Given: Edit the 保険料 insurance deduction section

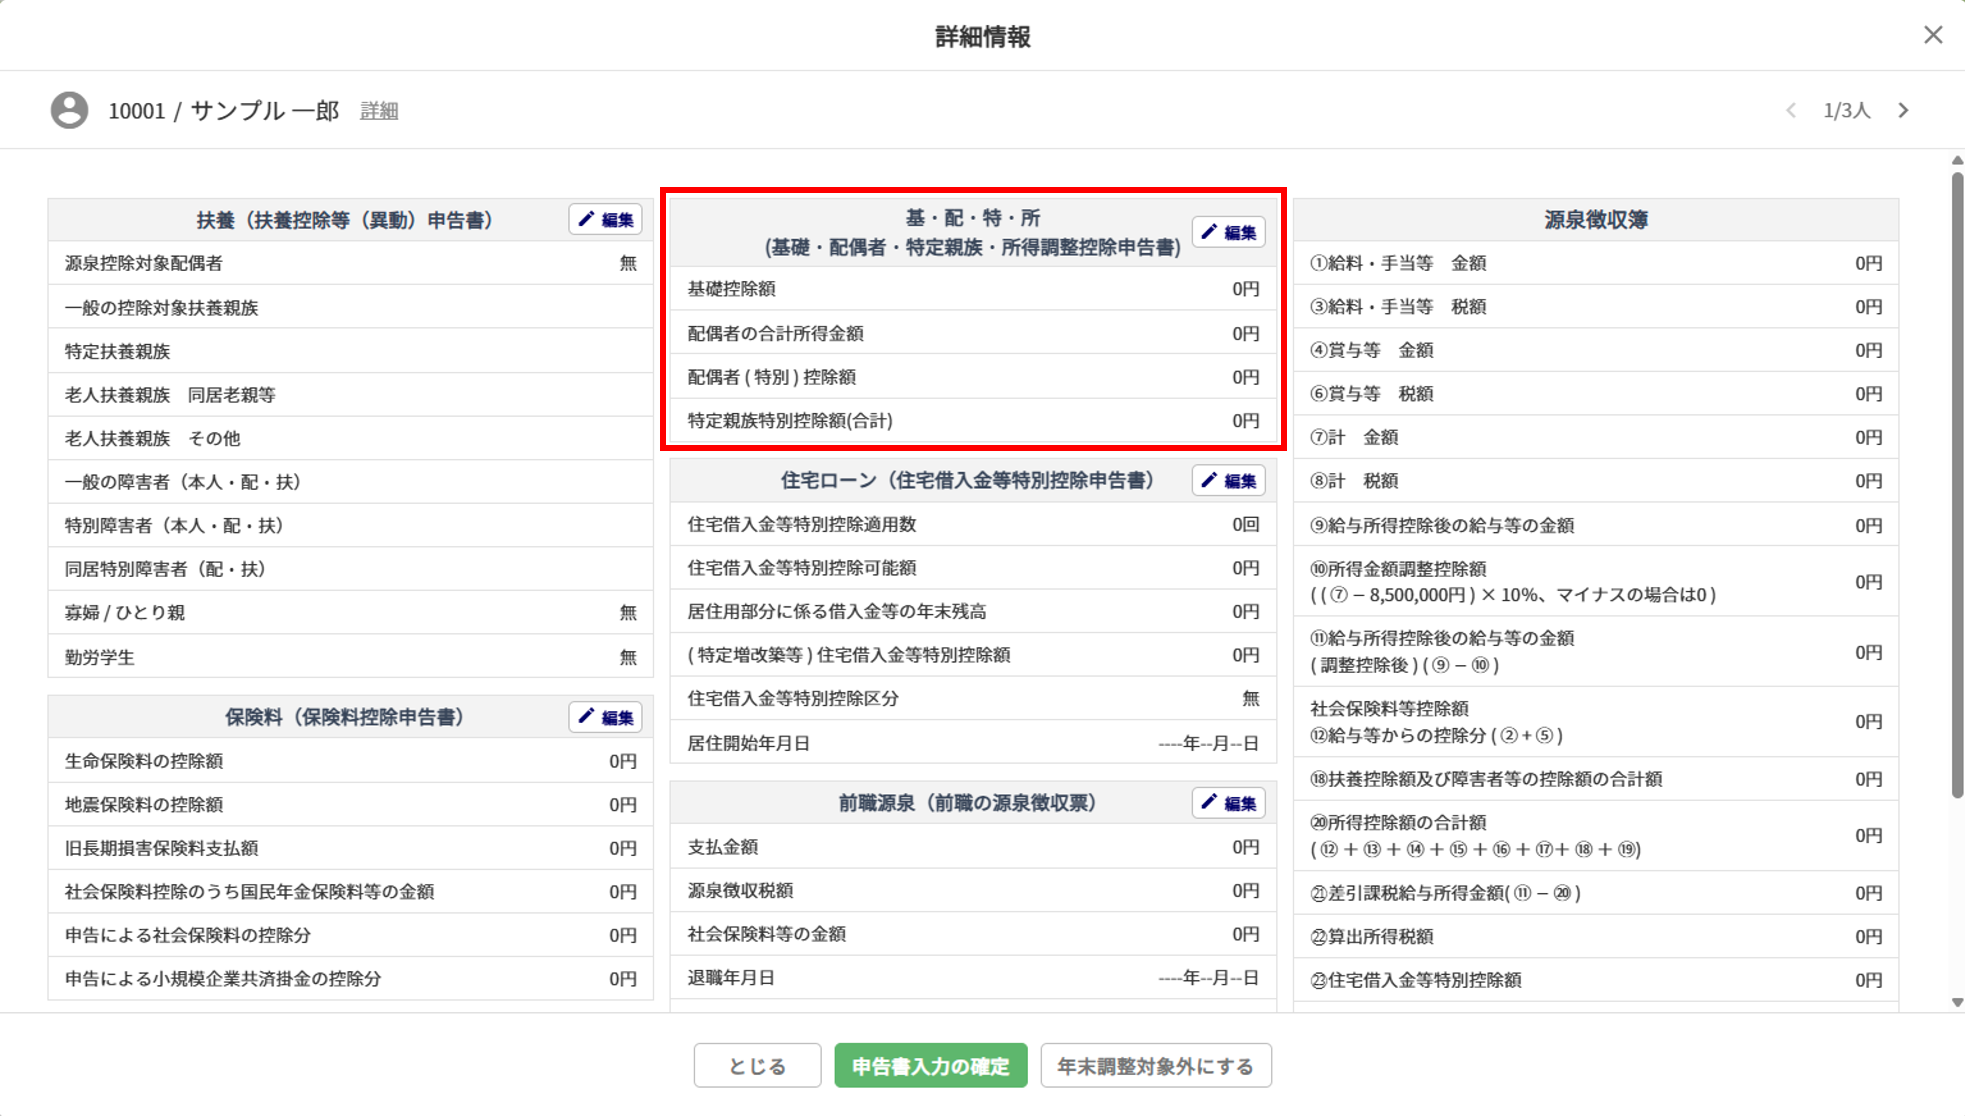Looking at the screenshot, I should [x=605, y=717].
